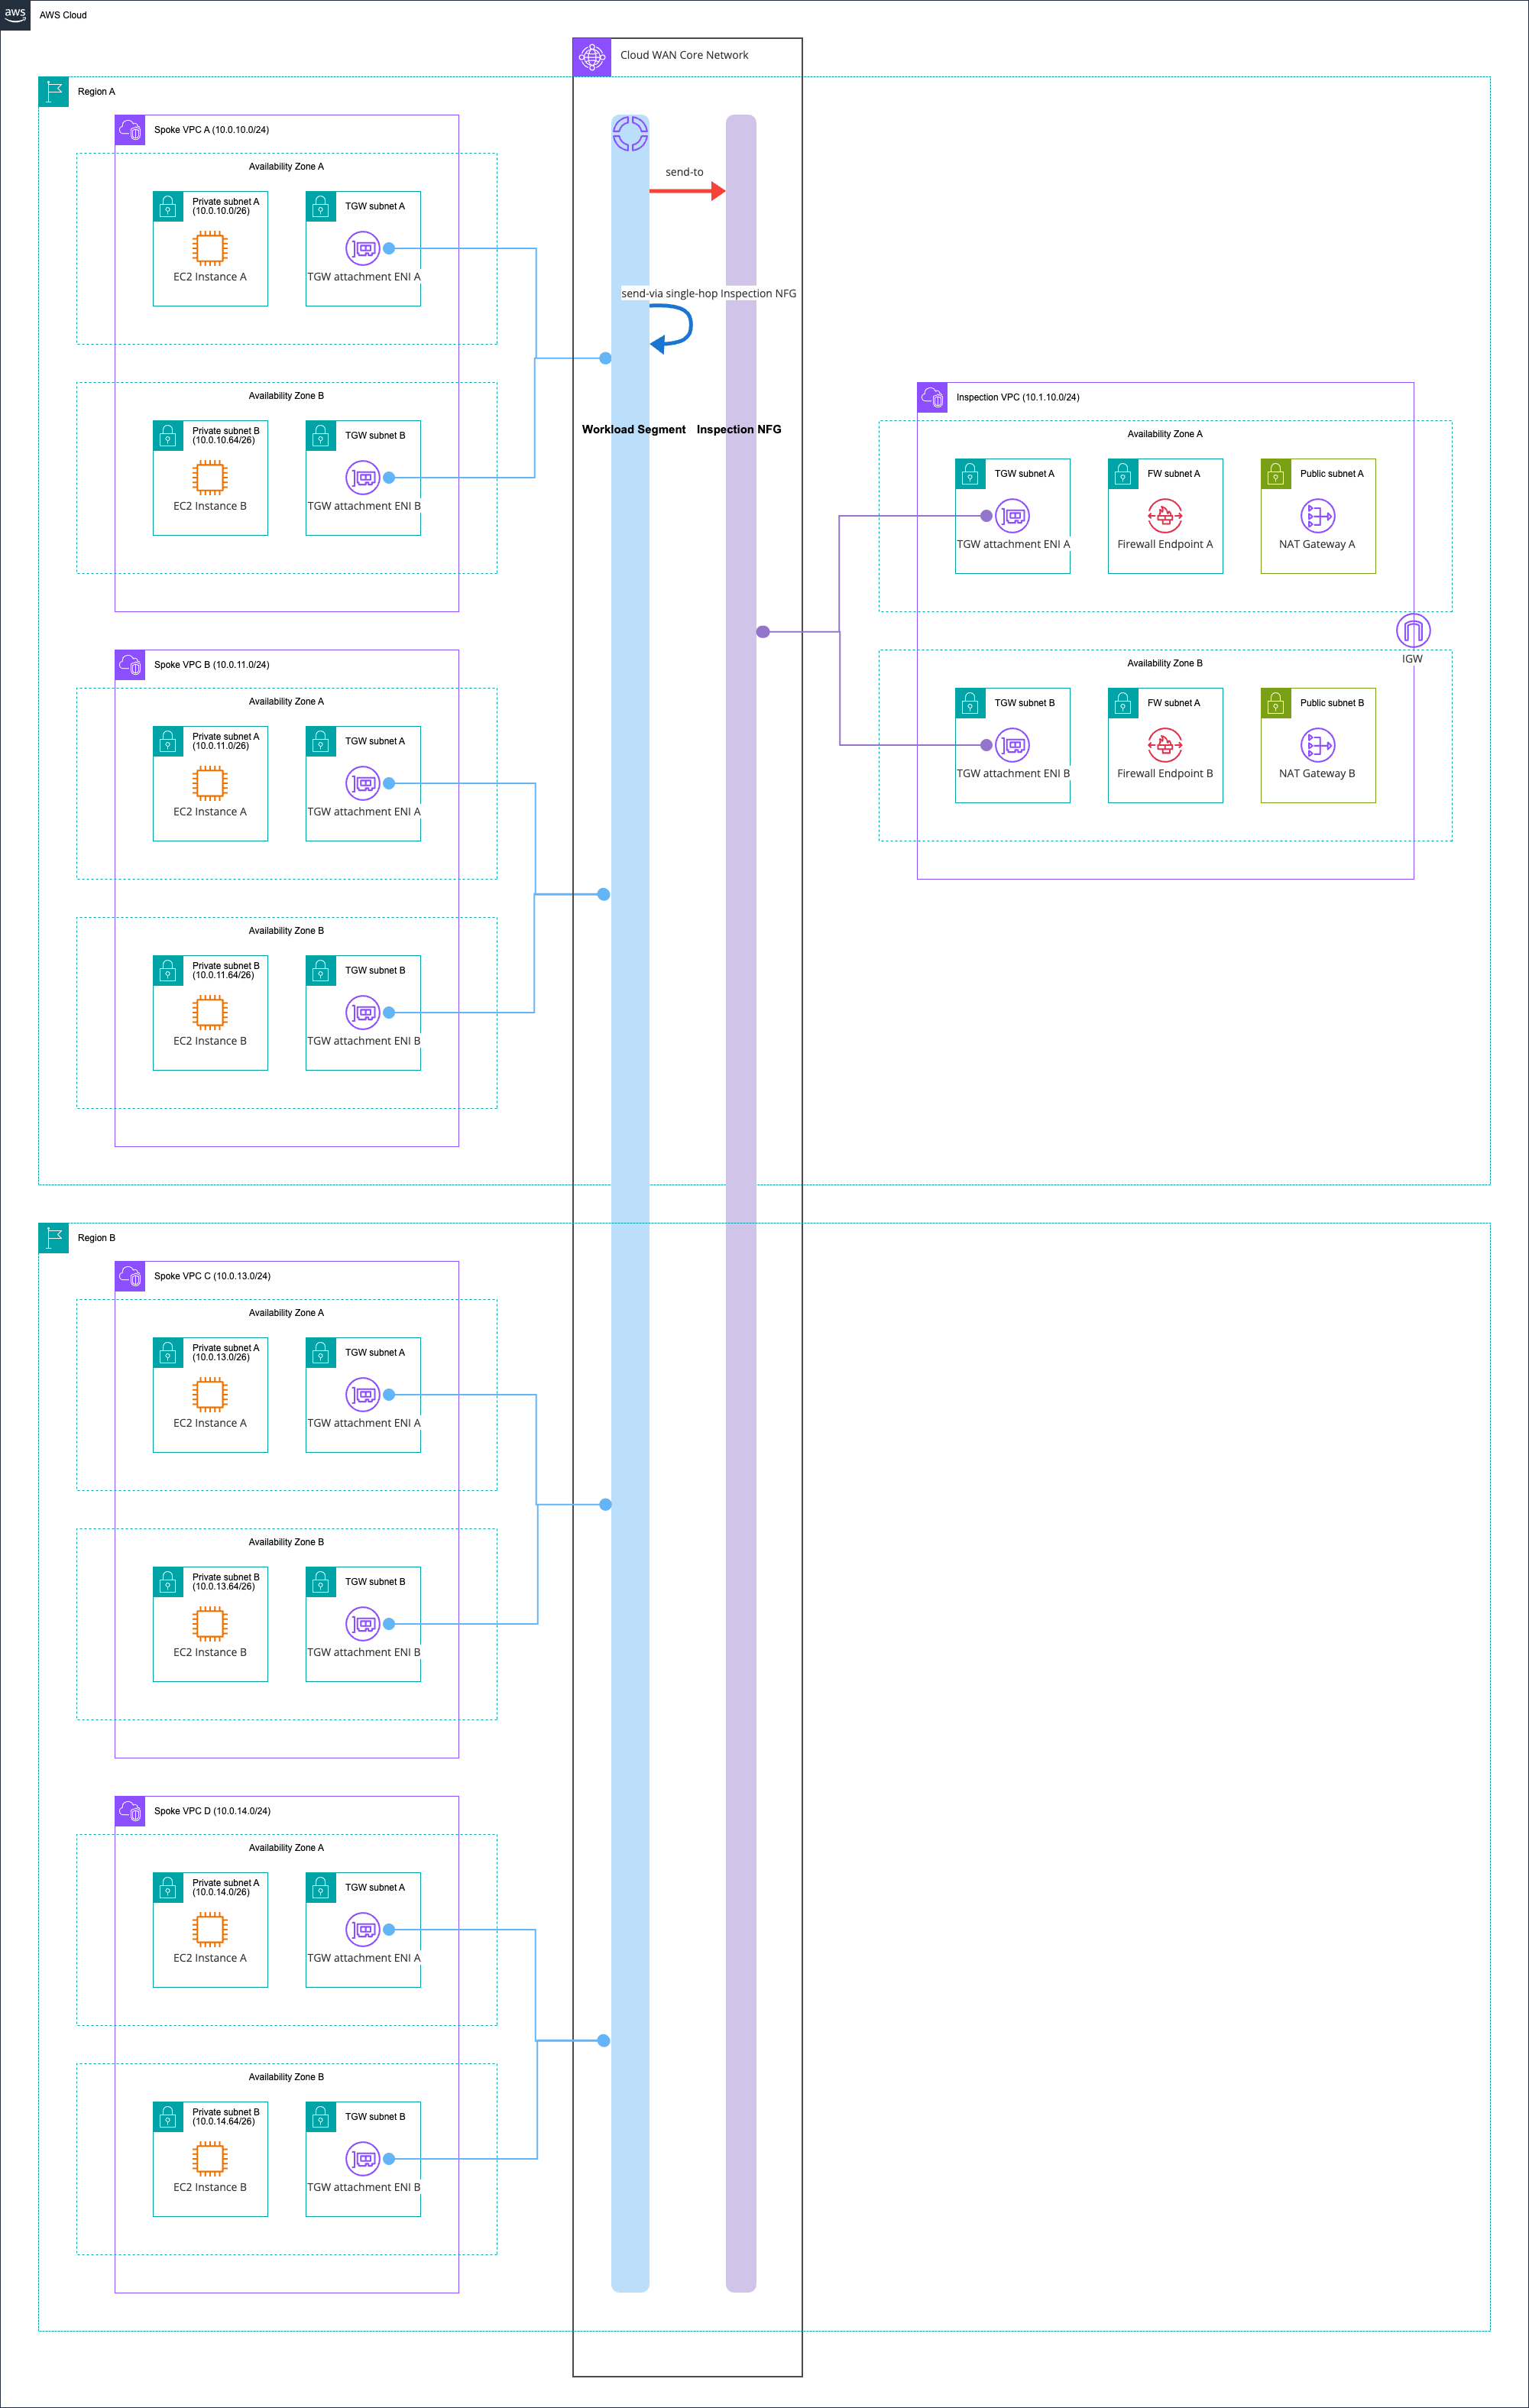The image size is (1529, 2408).
Task: Select the core network edge icon atop Workload Segment
Action: click(x=630, y=134)
